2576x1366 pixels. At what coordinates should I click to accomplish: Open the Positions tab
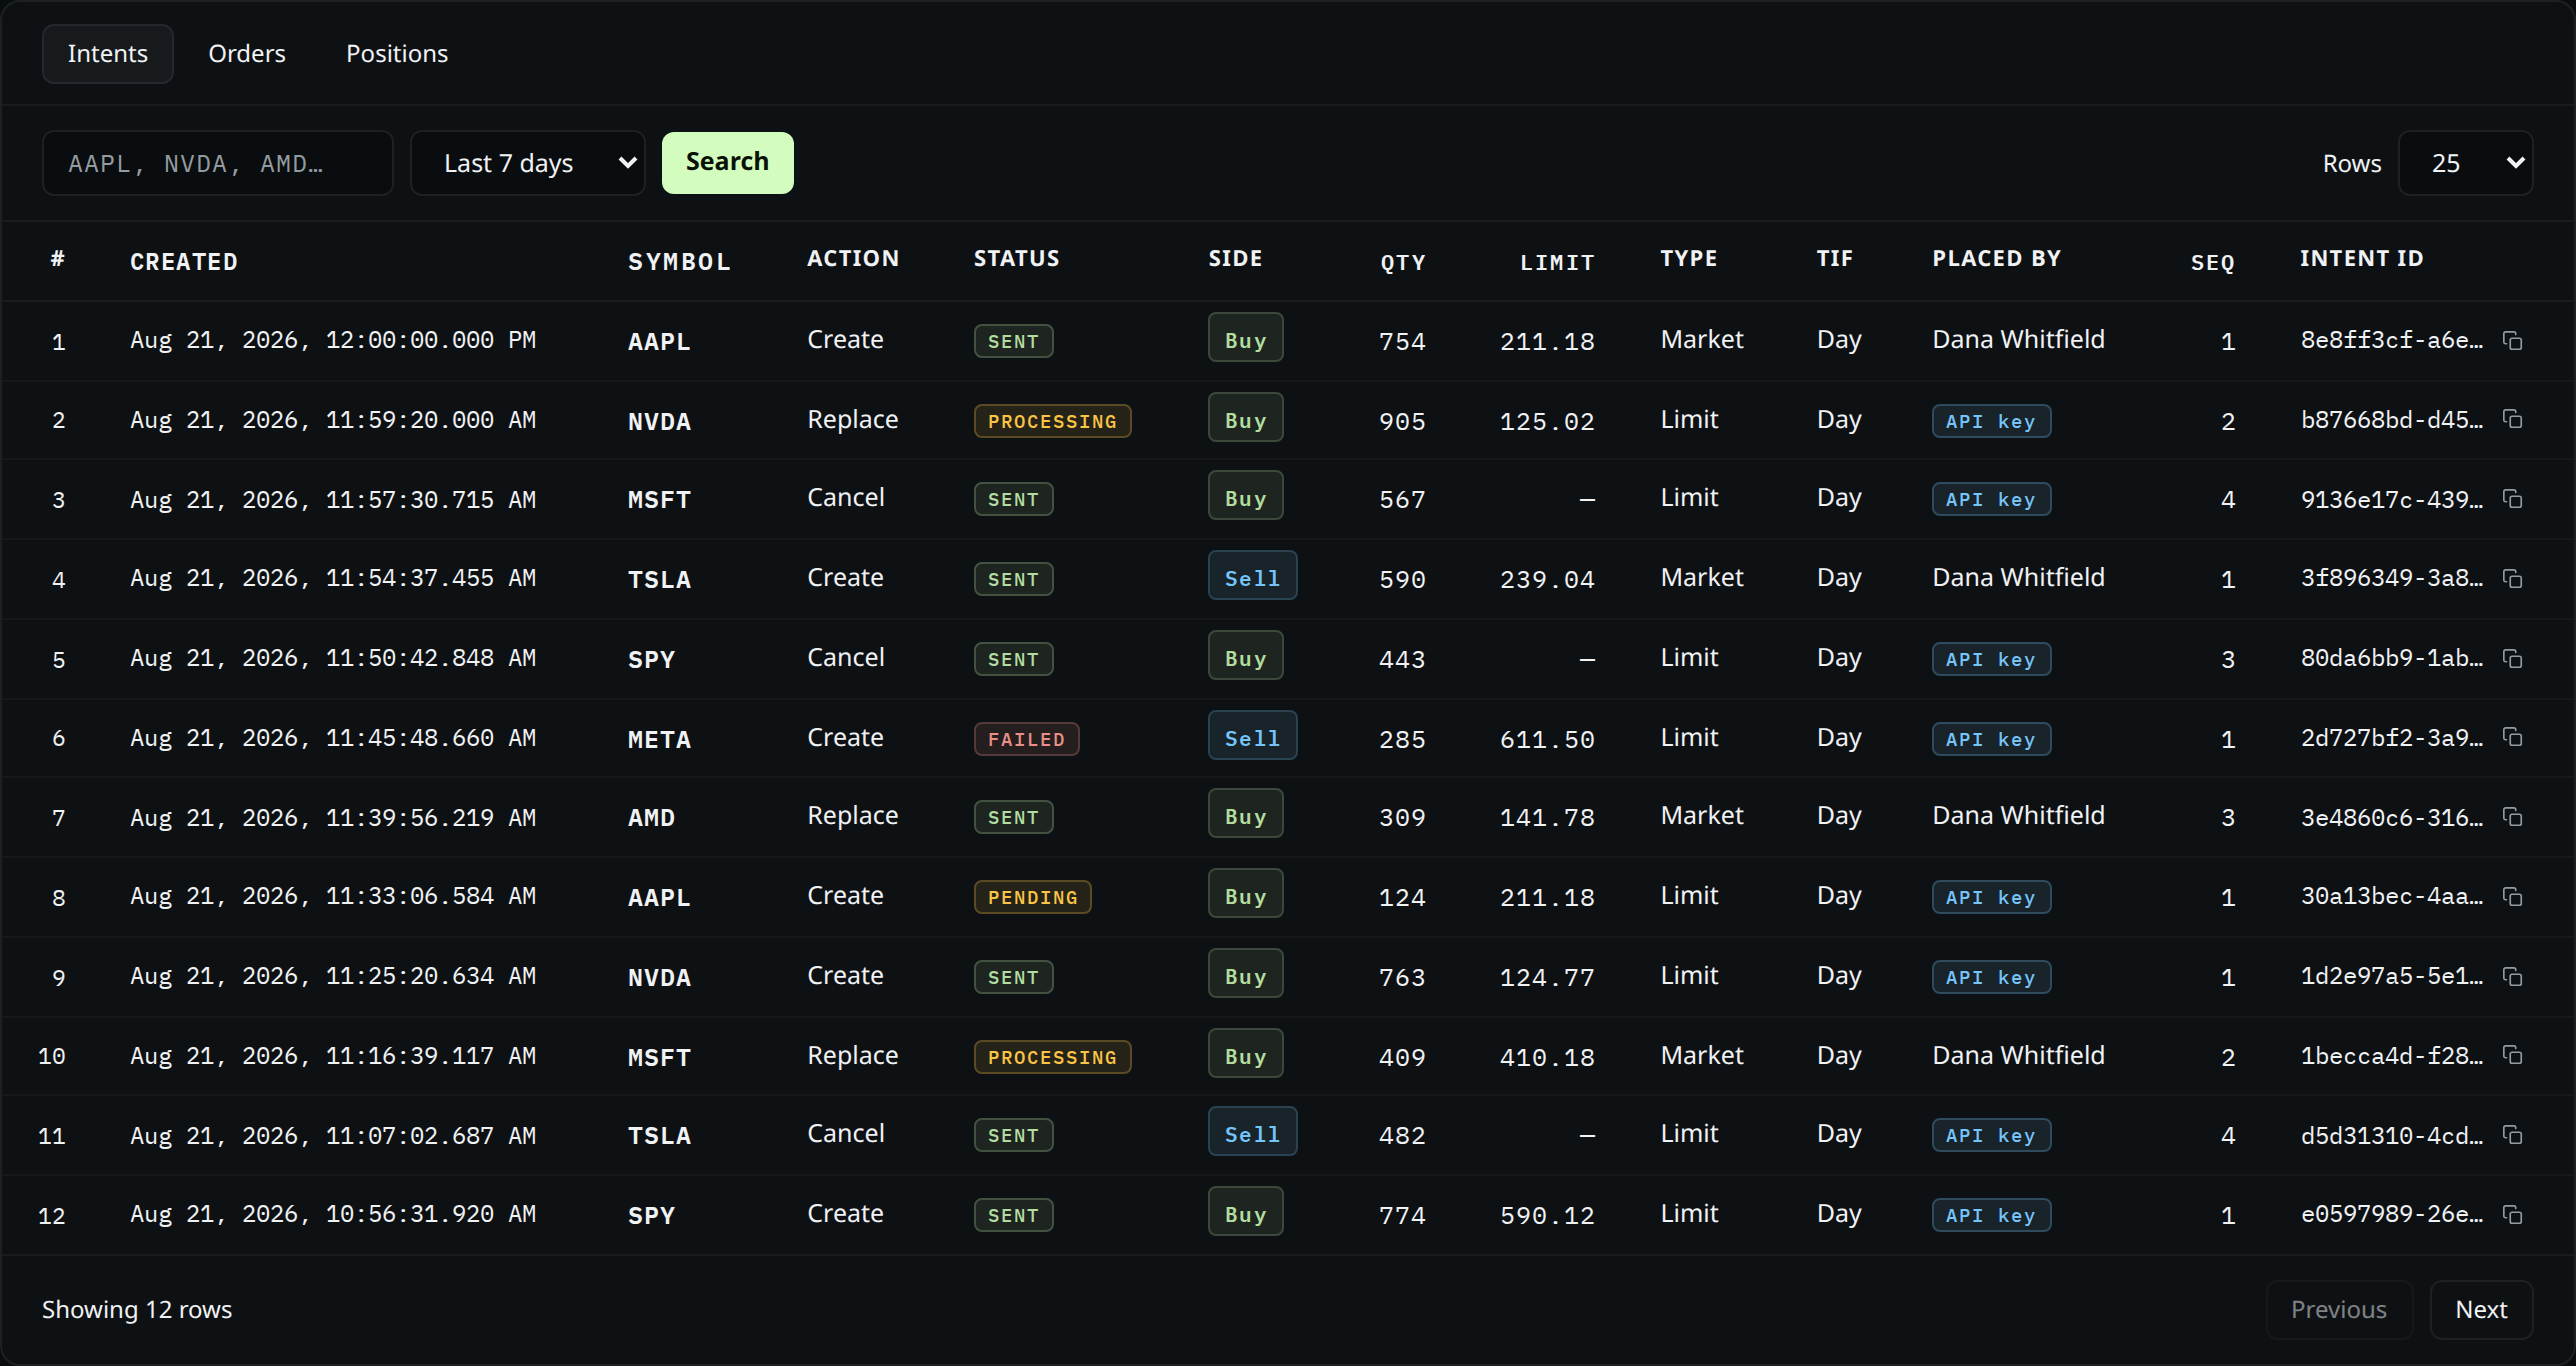point(397,54)
